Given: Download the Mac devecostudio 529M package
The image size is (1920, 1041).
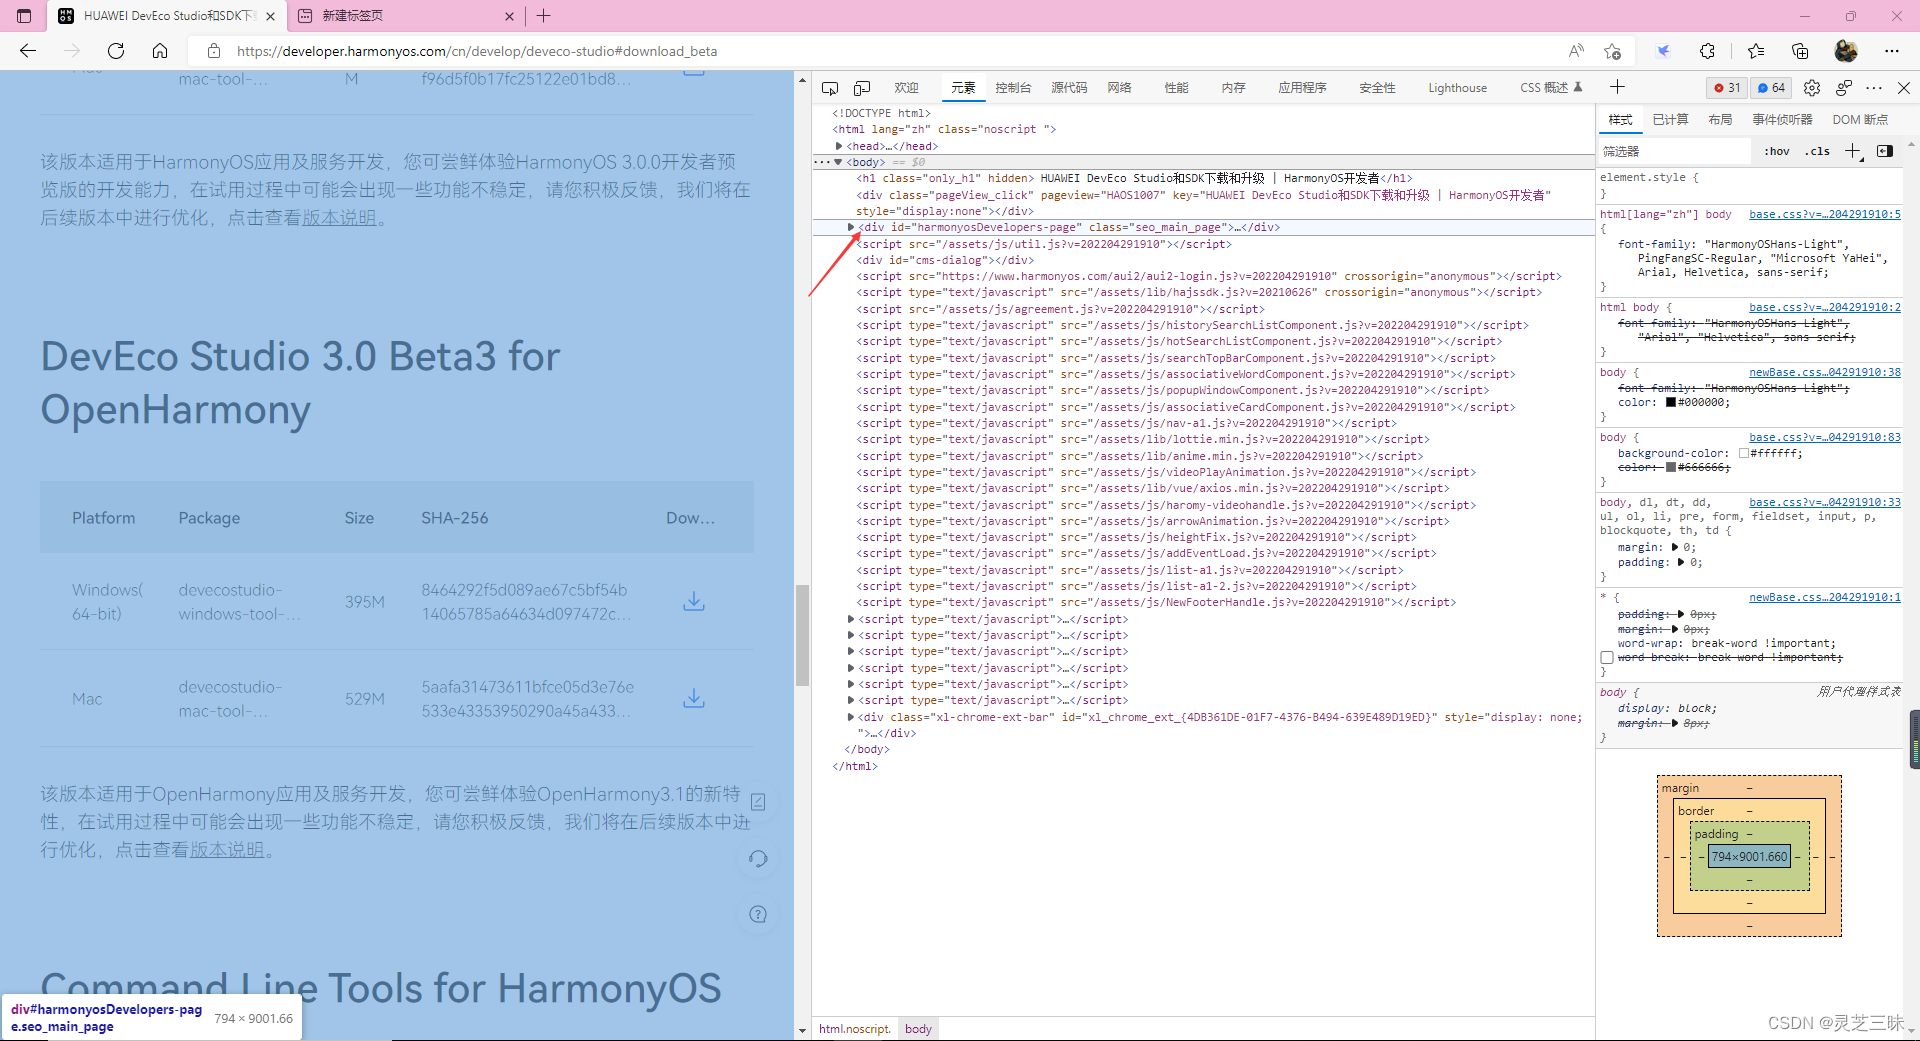Looking at the screenshot, I should coord(694,698).
